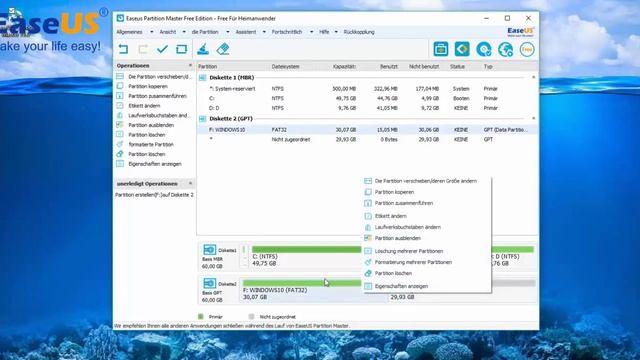This screenshot has width=640, height=360.
Task: Choose Partition zusammenführen in context menu
Action: click(x=404, y=203)
